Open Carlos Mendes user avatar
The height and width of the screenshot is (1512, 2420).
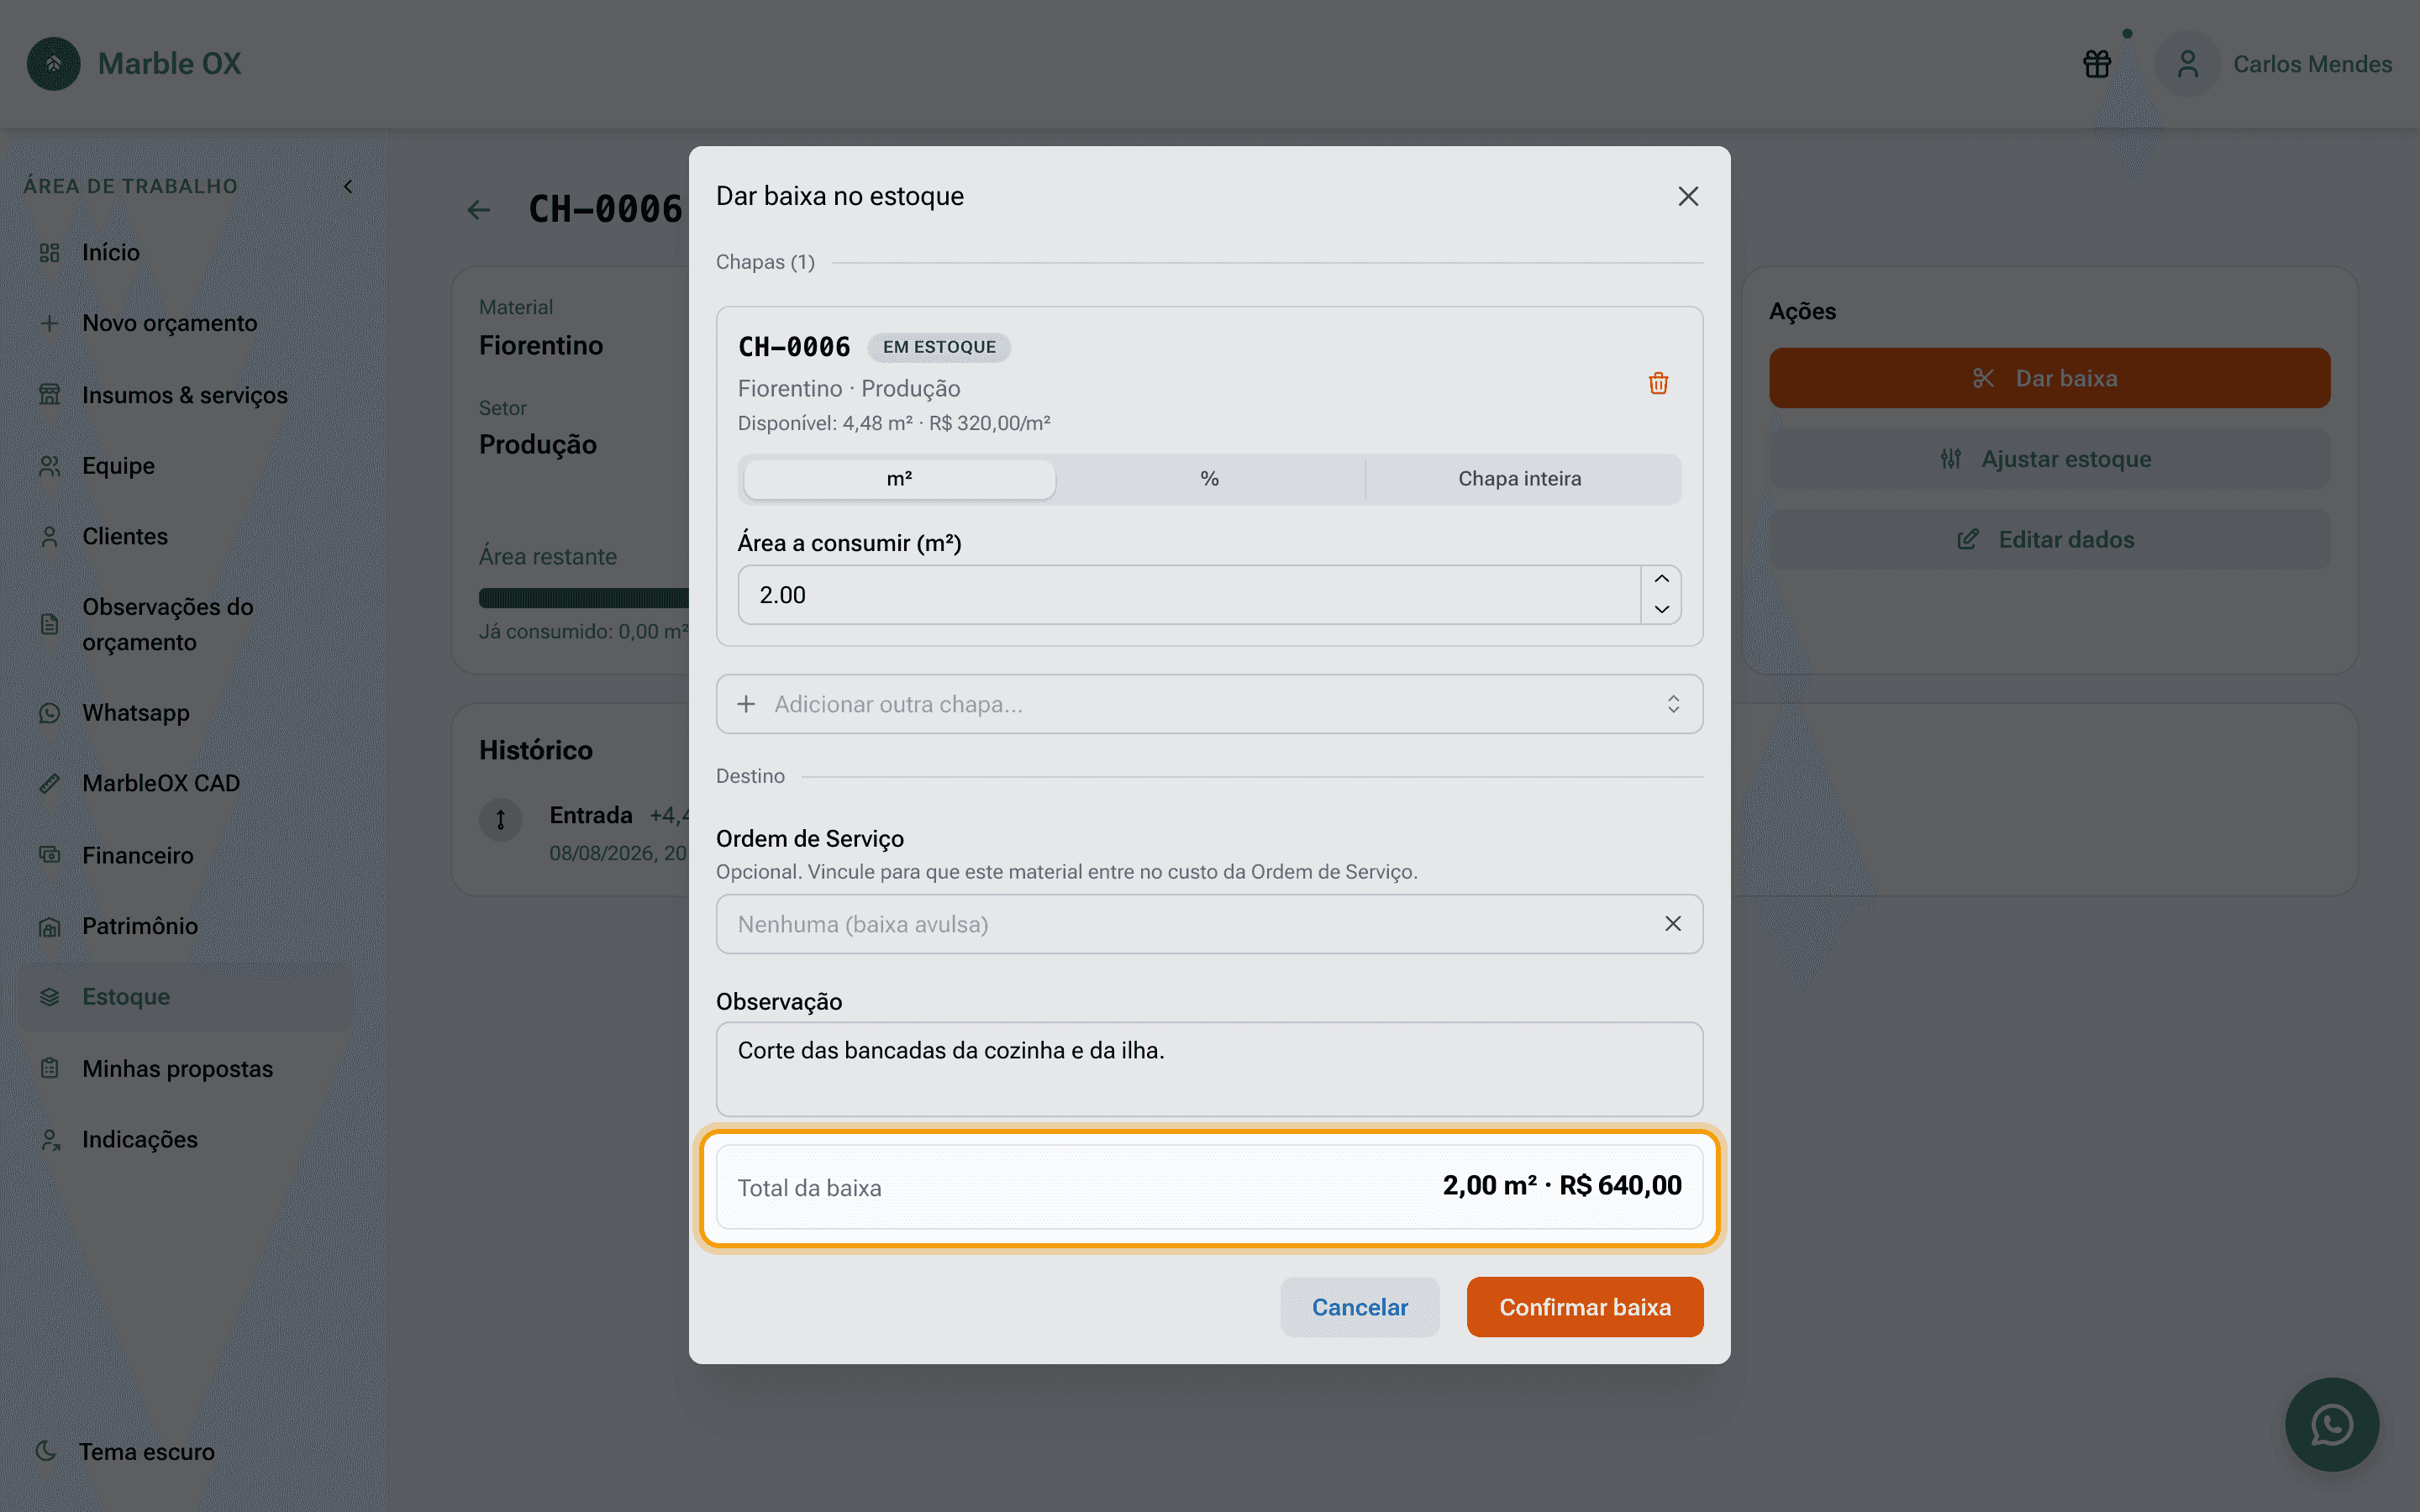2188,64
